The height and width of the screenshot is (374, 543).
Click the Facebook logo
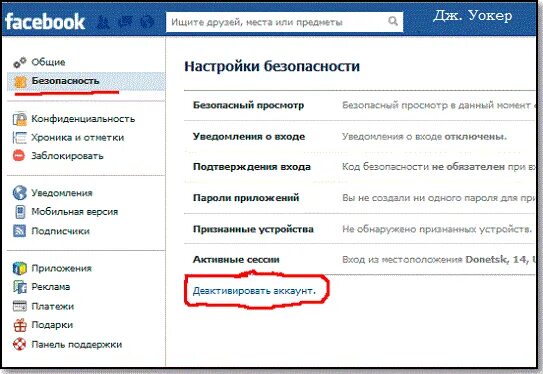coord(45,22)
